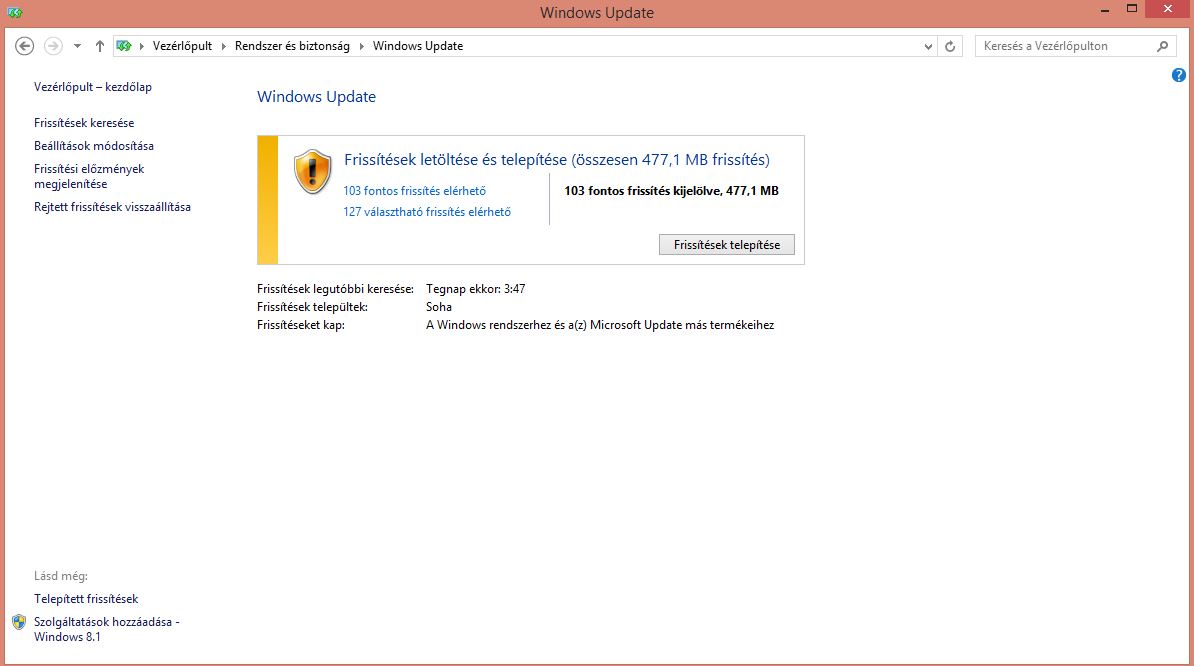Open Frissítési előzmények megjelenítése

tap(89, 177)
